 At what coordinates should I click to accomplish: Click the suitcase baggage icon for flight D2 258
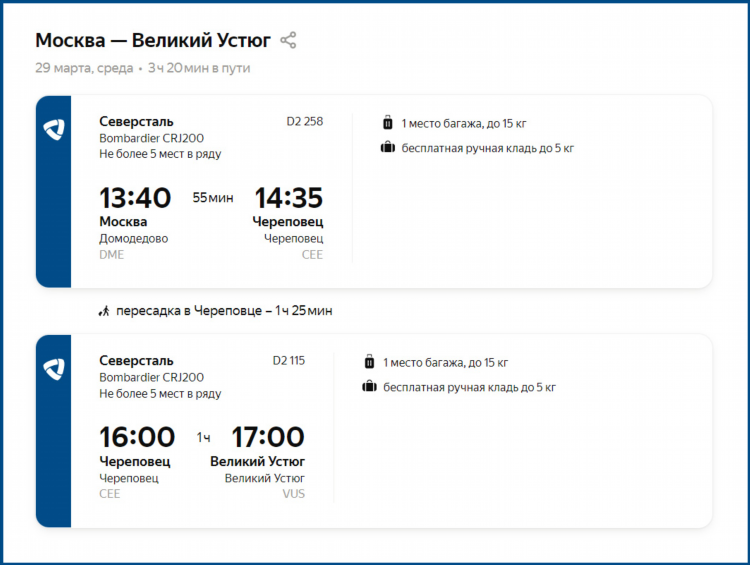387,123
